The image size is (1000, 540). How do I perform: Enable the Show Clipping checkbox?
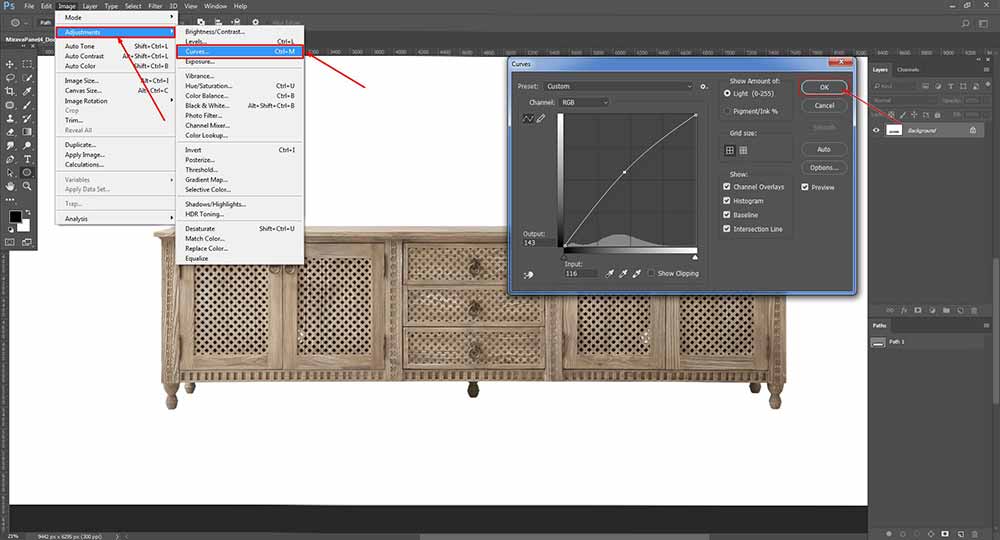(x=650, y=273)
